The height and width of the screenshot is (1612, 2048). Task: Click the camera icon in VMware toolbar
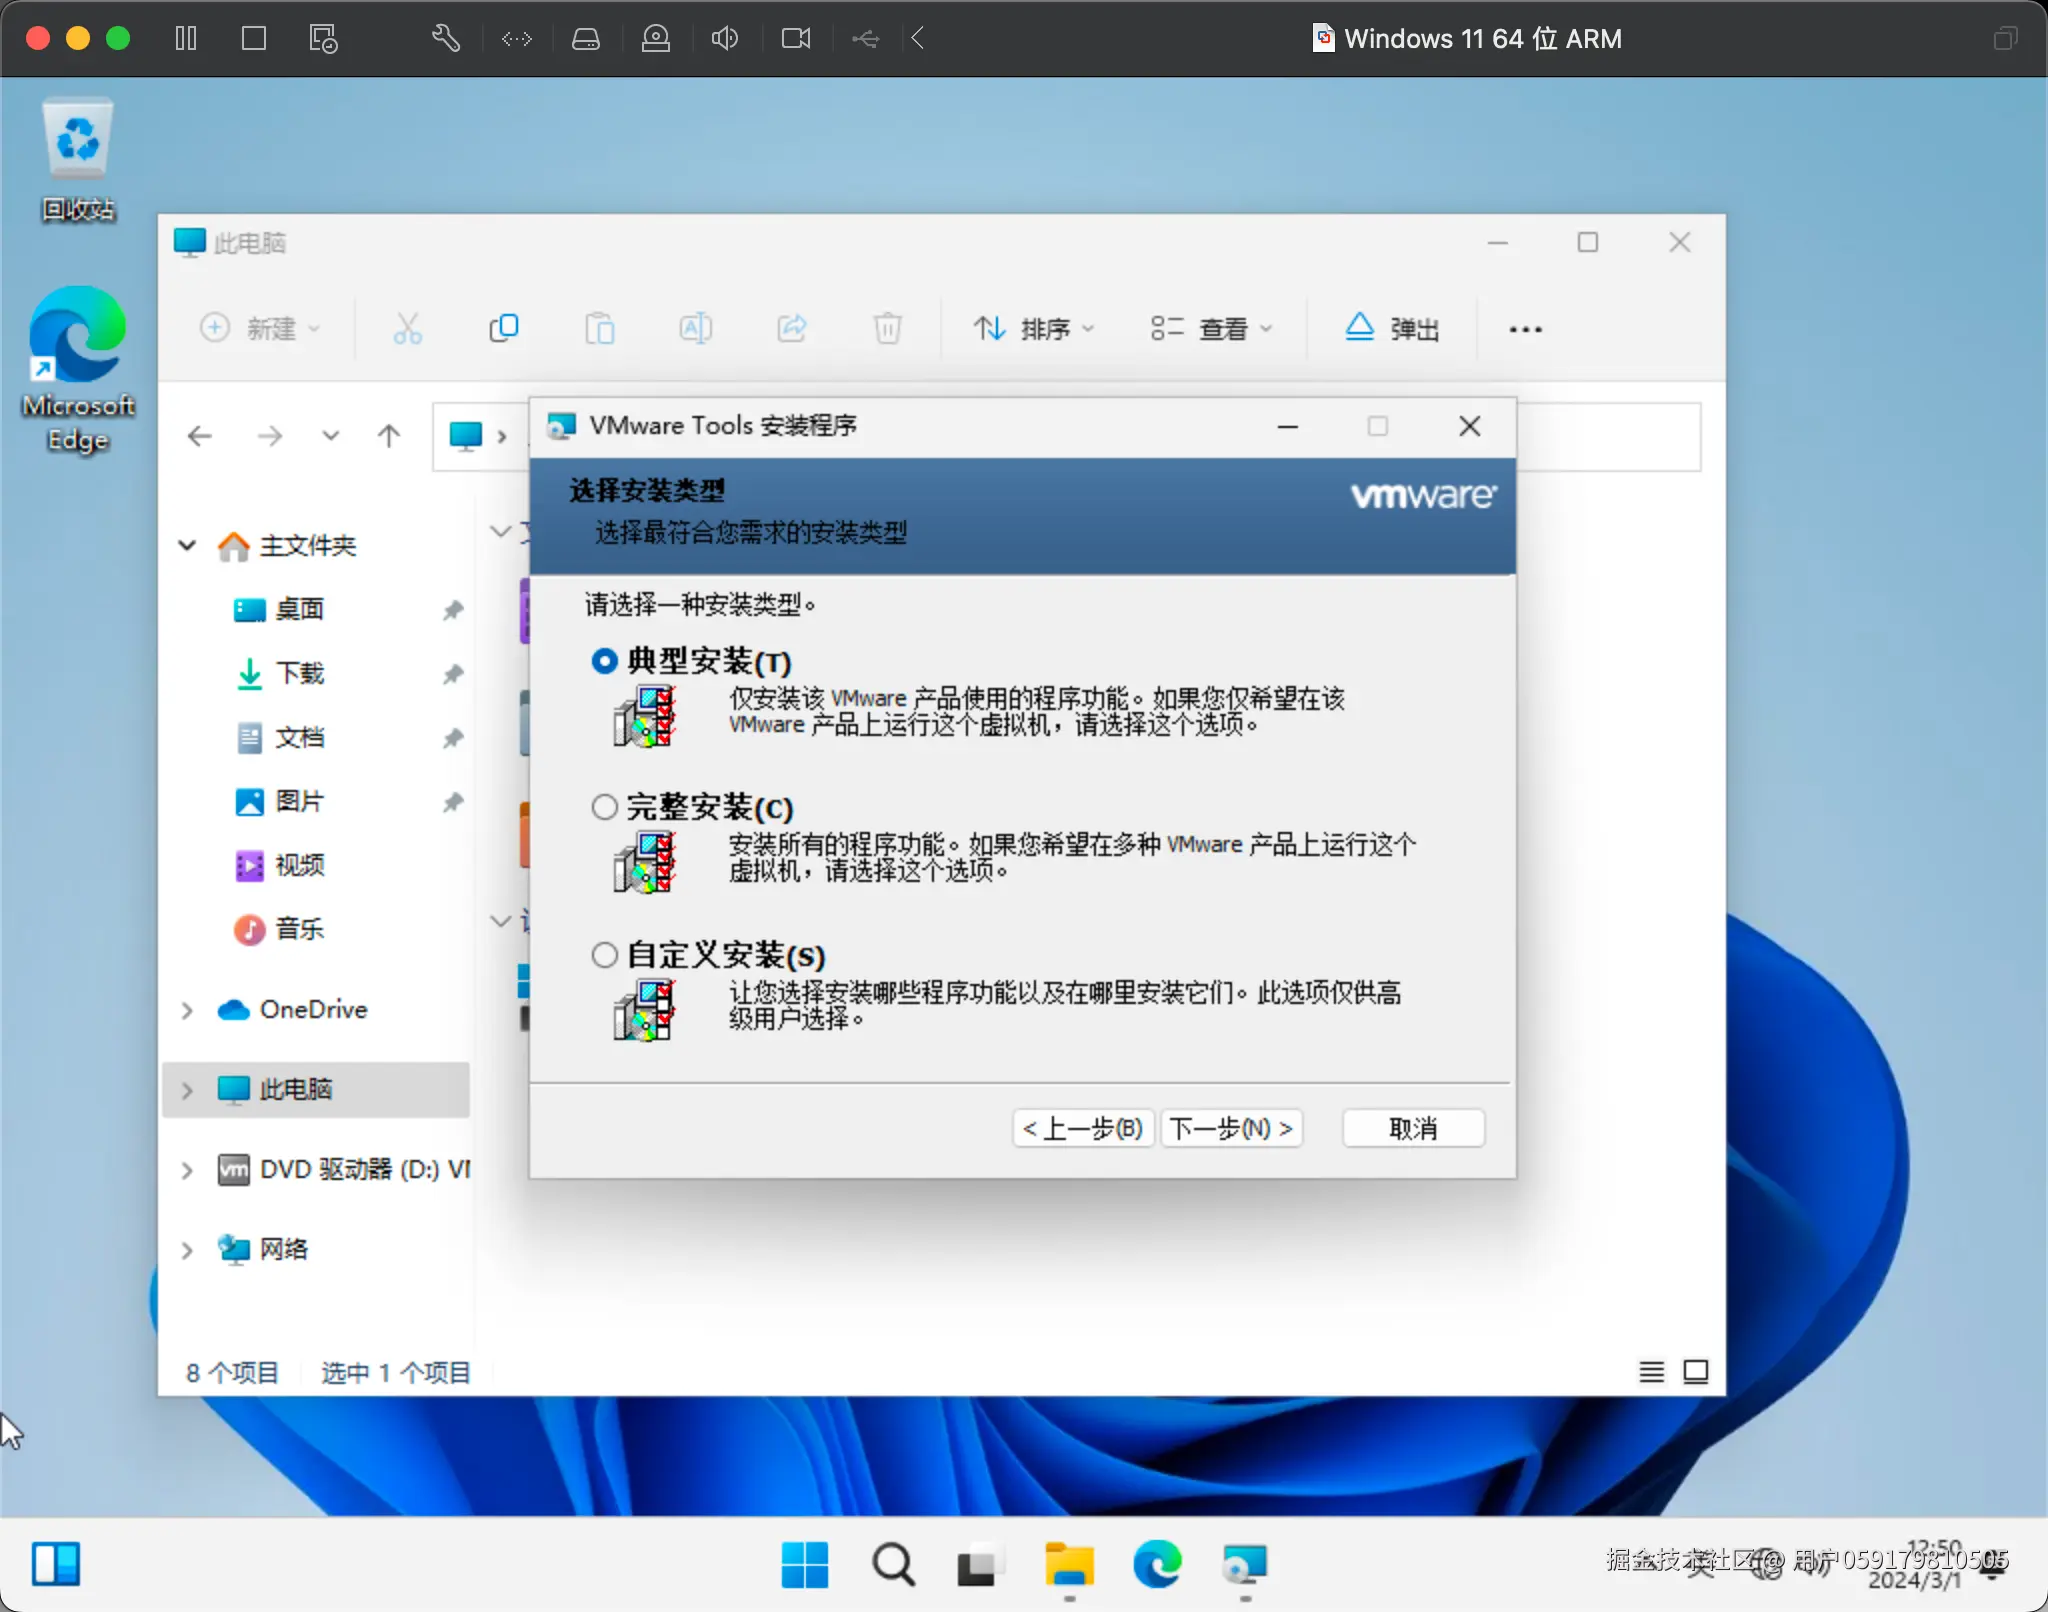coord(795,38)
